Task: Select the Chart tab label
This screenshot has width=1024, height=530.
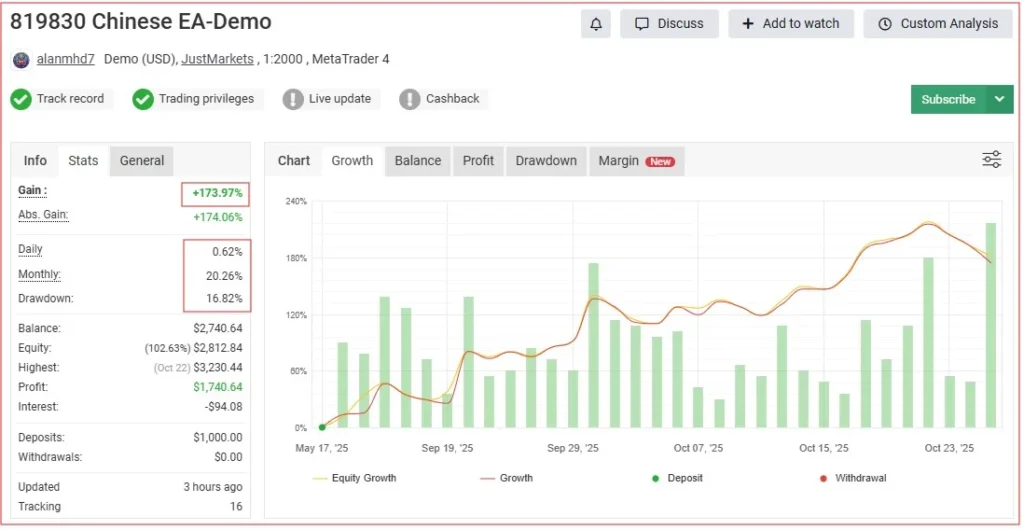Action: coord(294,161)
